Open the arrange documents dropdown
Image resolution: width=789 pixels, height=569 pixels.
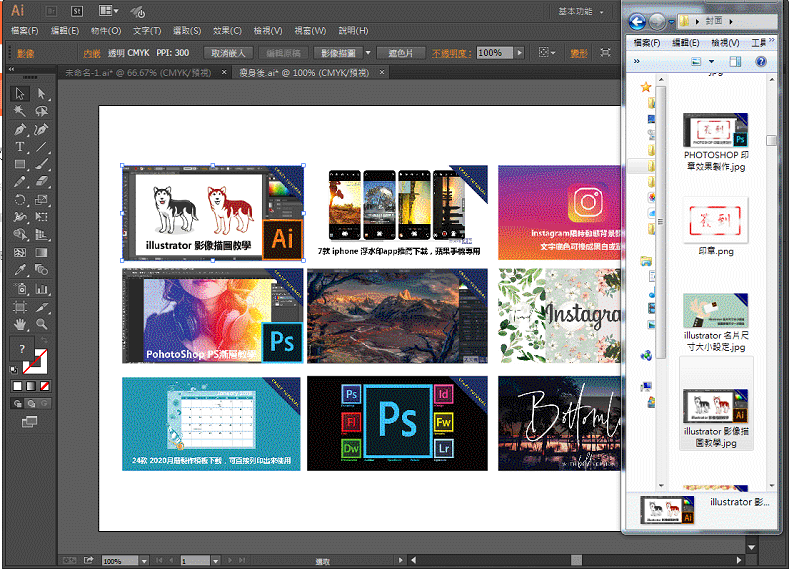(x=108, y=11)
